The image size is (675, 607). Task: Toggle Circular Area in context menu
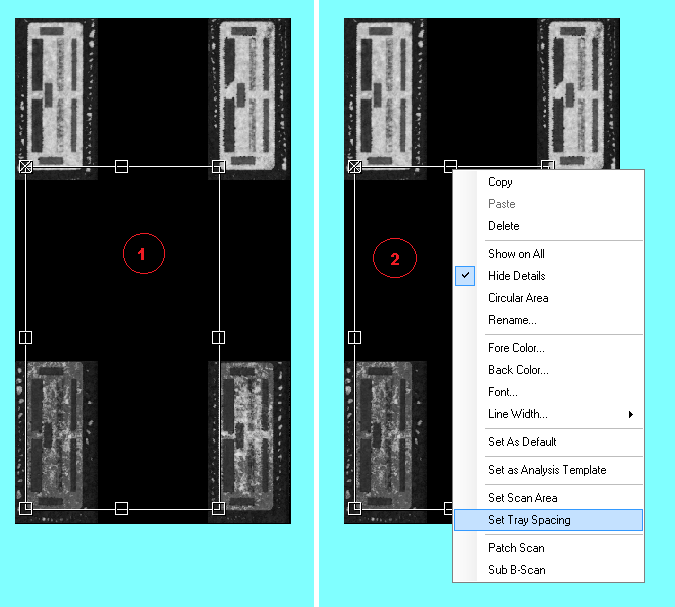pyautogui.click(x=517, y=298)
